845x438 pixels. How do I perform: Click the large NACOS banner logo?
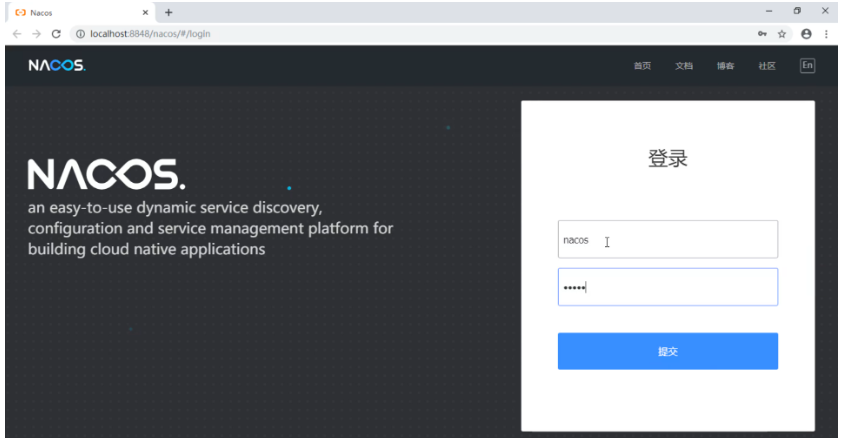(107, 174)
